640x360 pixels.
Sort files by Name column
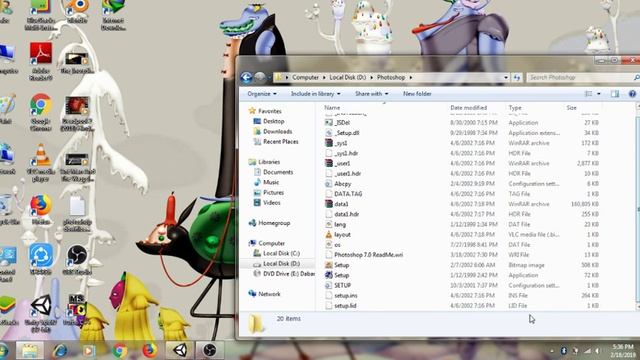(332, 108)
